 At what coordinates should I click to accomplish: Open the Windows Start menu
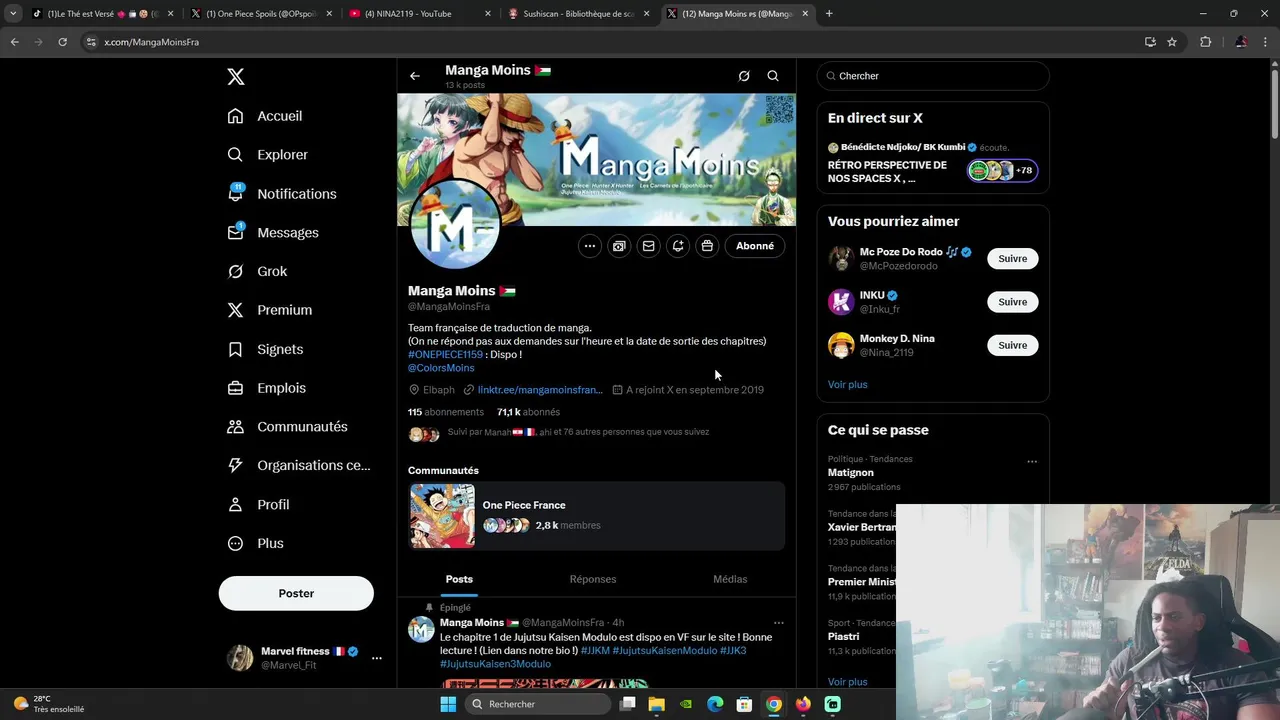(448, 704)
